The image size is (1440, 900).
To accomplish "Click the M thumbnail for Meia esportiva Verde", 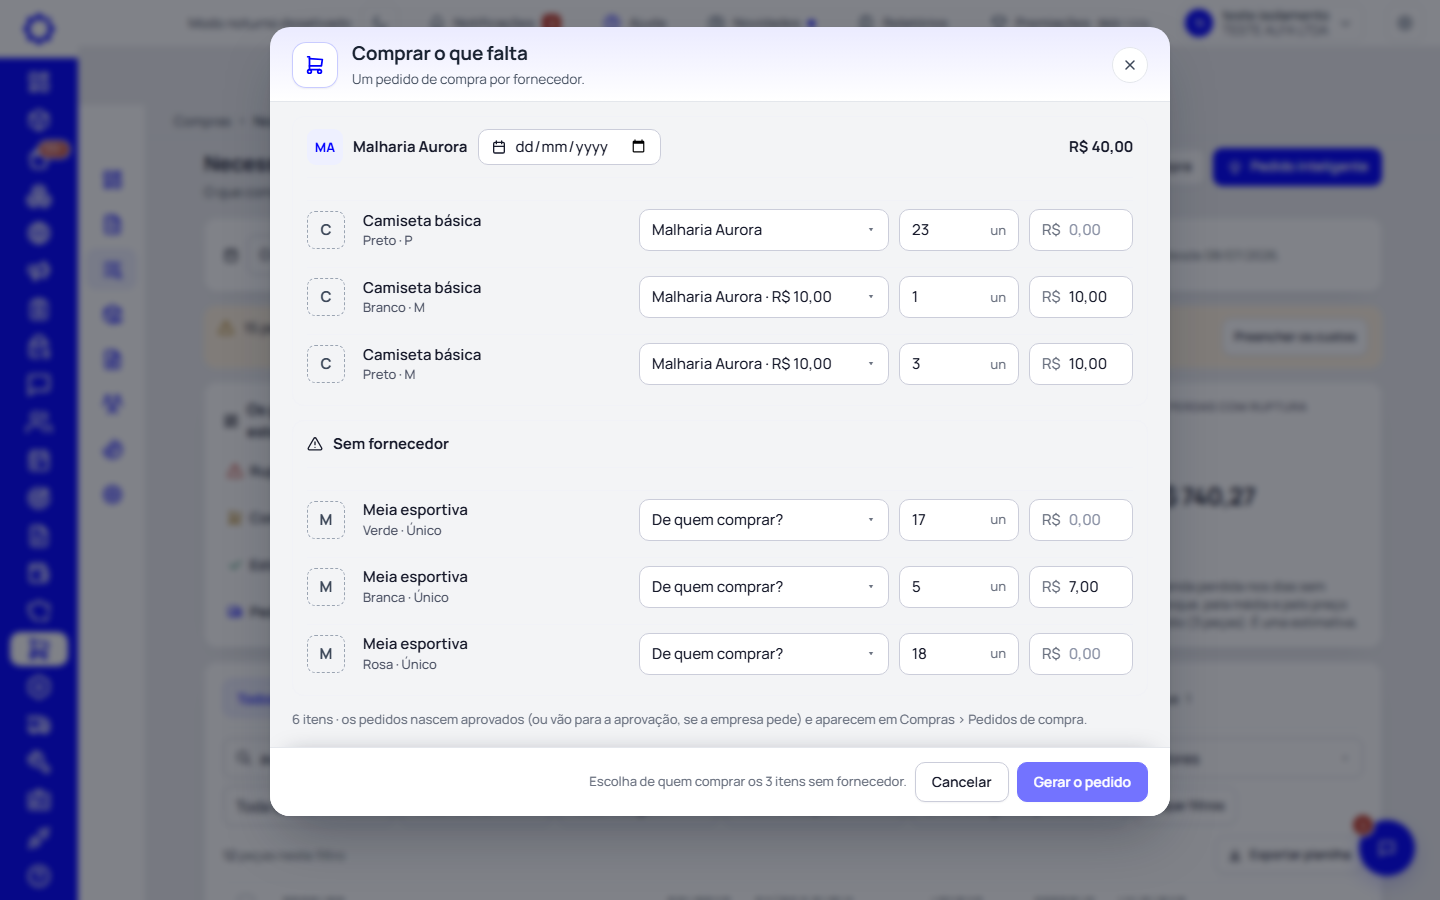I will click(x=326, y=520).
